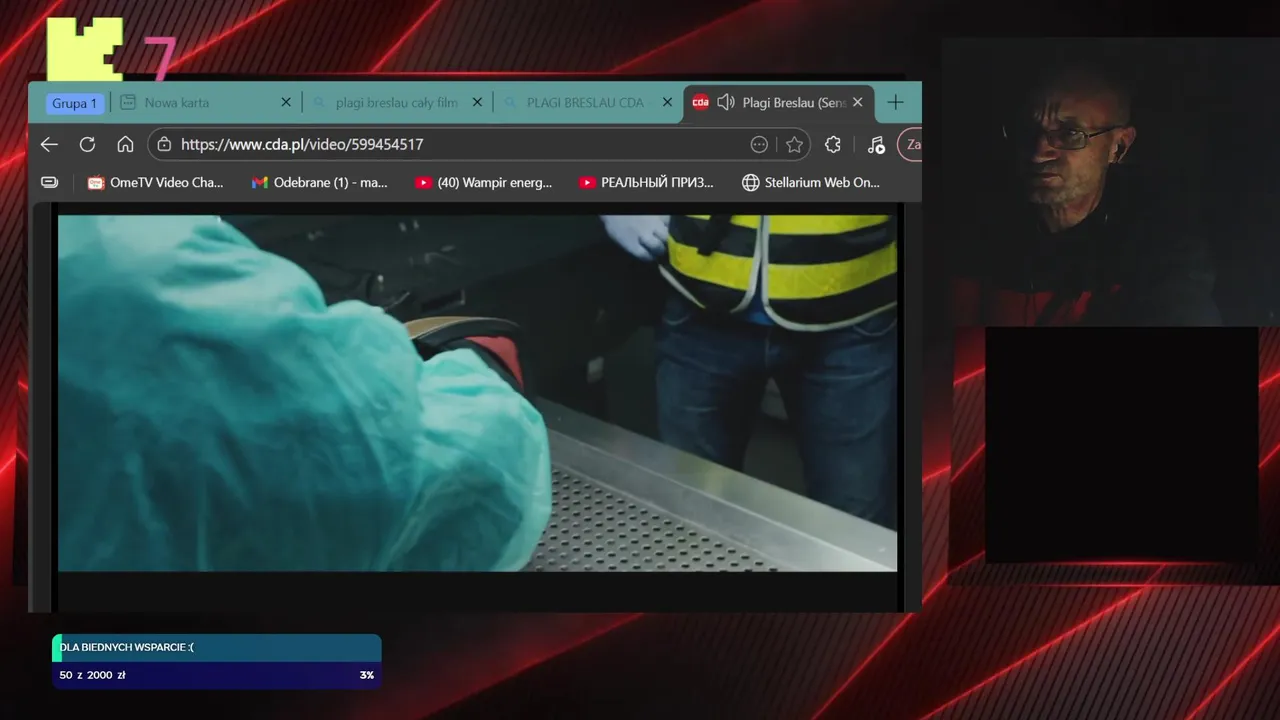The width and height of the screenshot is (1280, 720).
Task: Open the profile button next to media icon
Action: coord(910,144)
